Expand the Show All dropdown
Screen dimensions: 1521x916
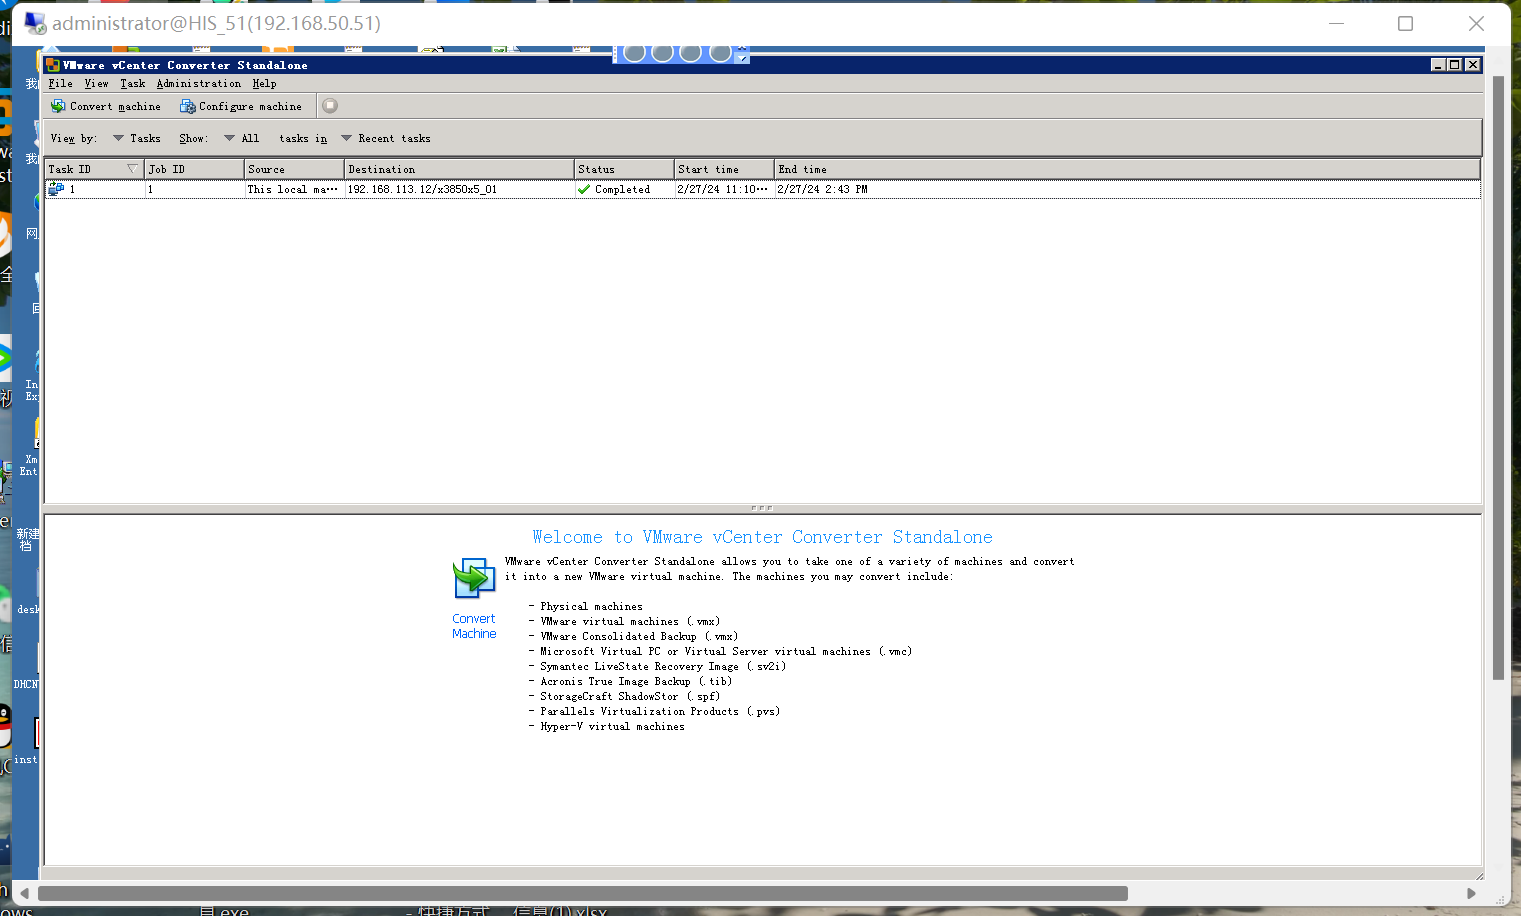point(241,139)
